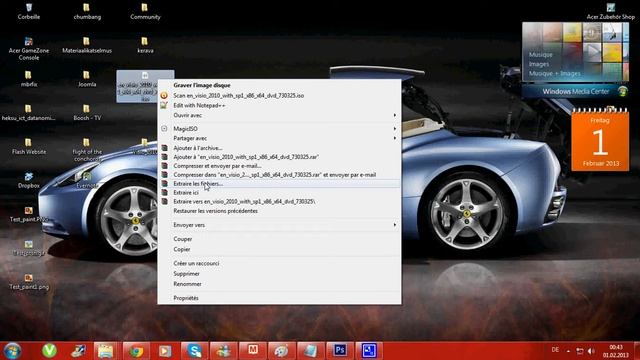Open the media player taskbar icon
The height and width of the screenshot is (360, 640).
pyautogui.click(x=165, y=351)
